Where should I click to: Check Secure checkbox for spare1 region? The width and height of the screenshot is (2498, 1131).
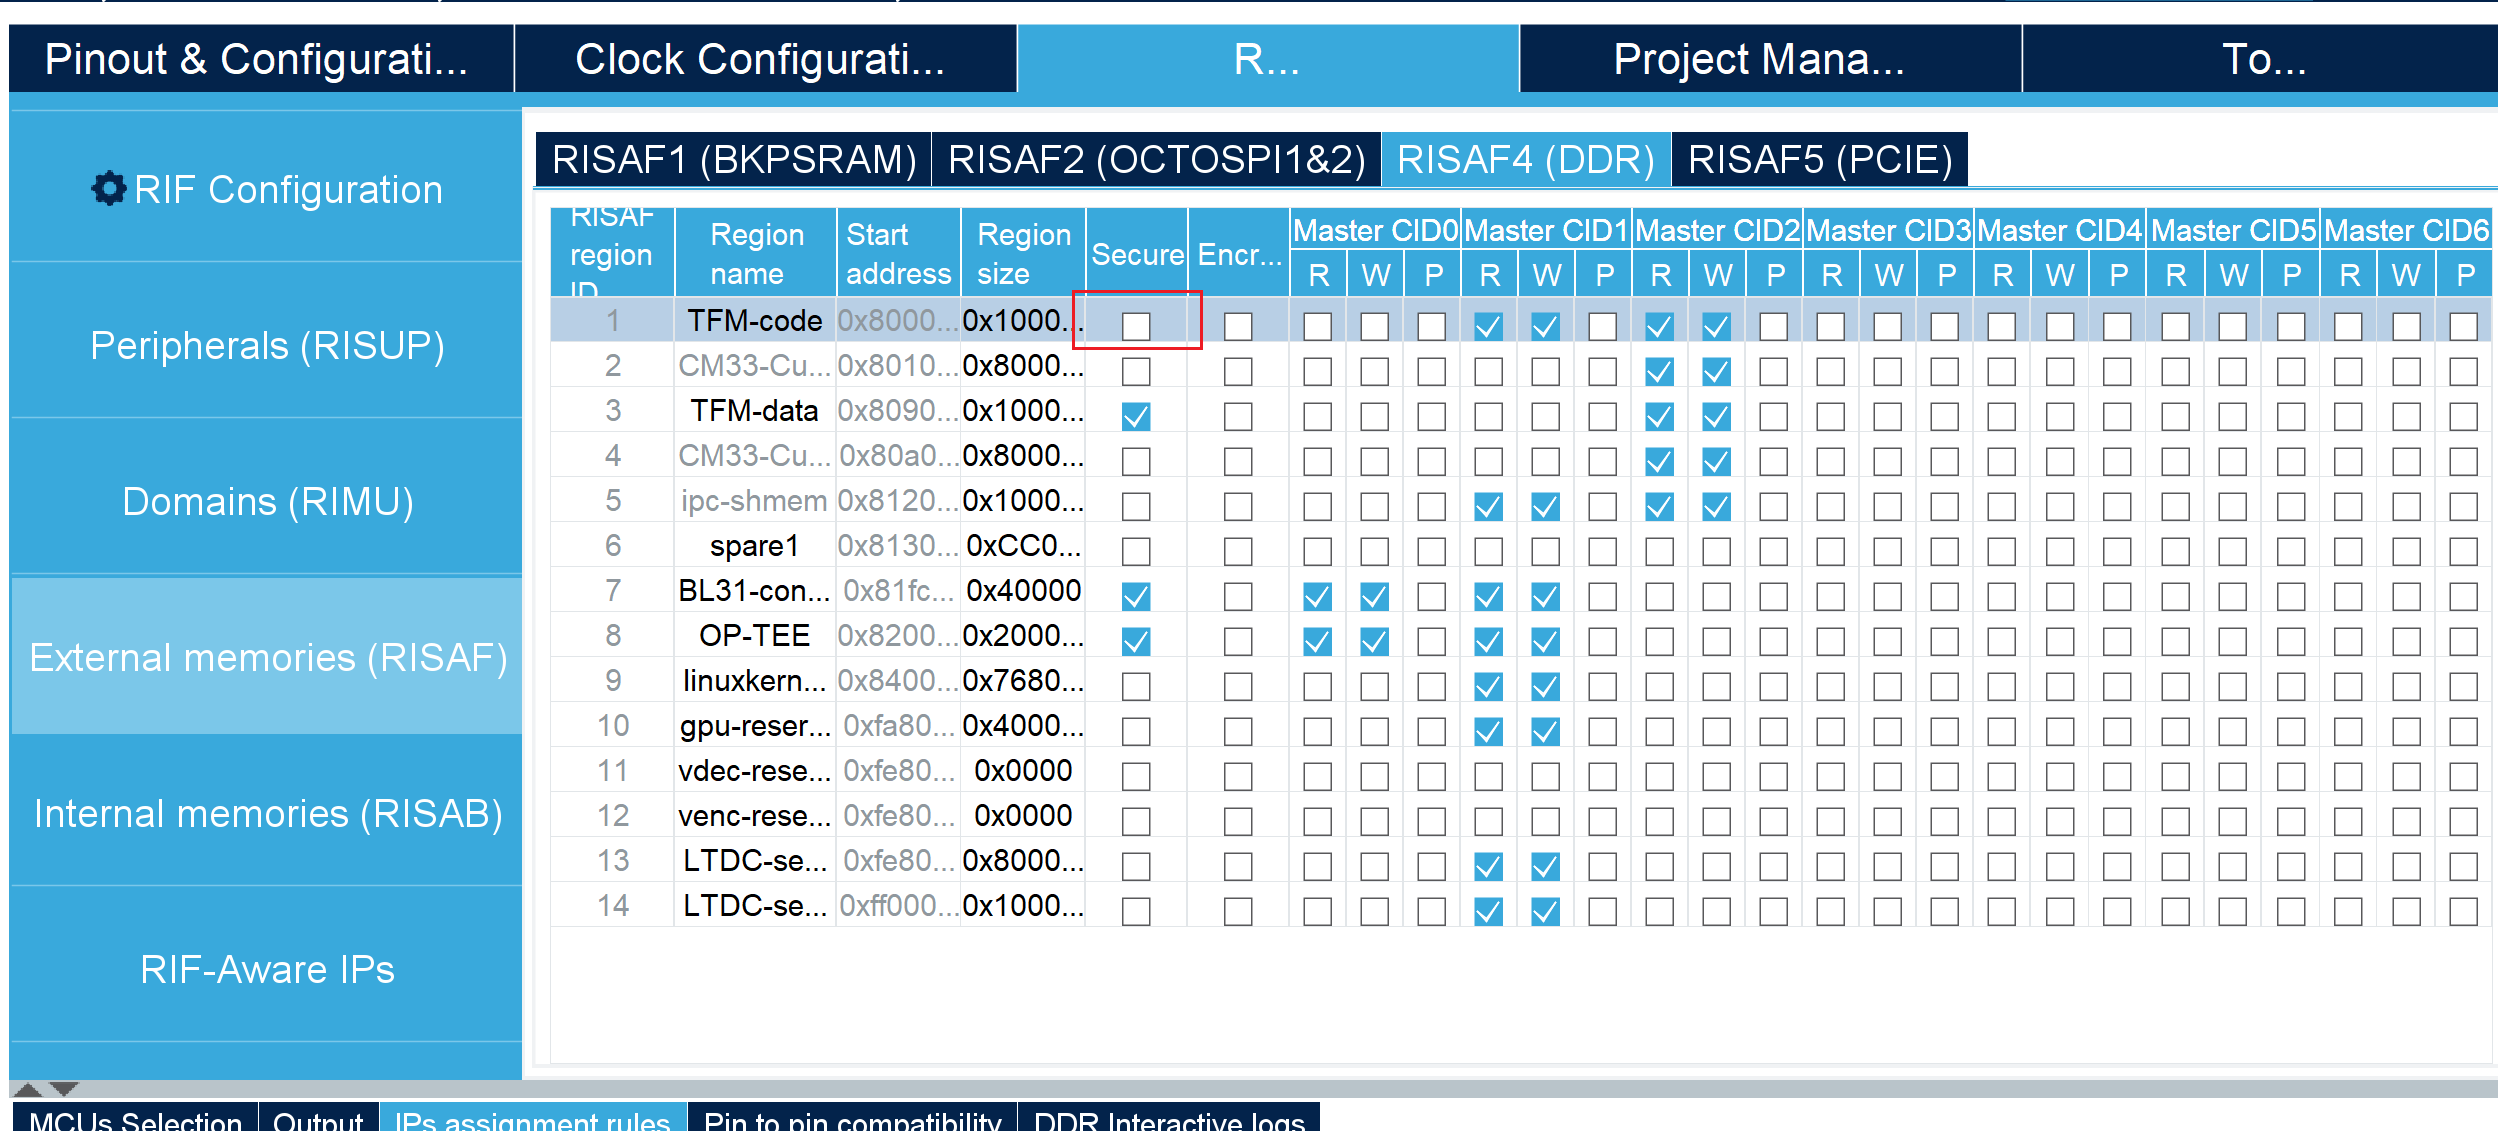pos(1135,551)
